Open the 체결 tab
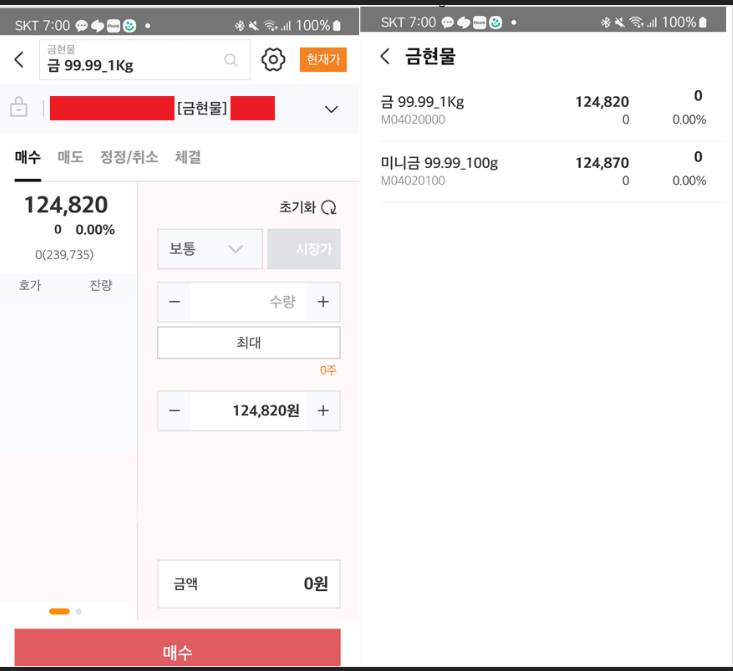The height and width of the screenshot is (671, 733). (x=188, y=157)
